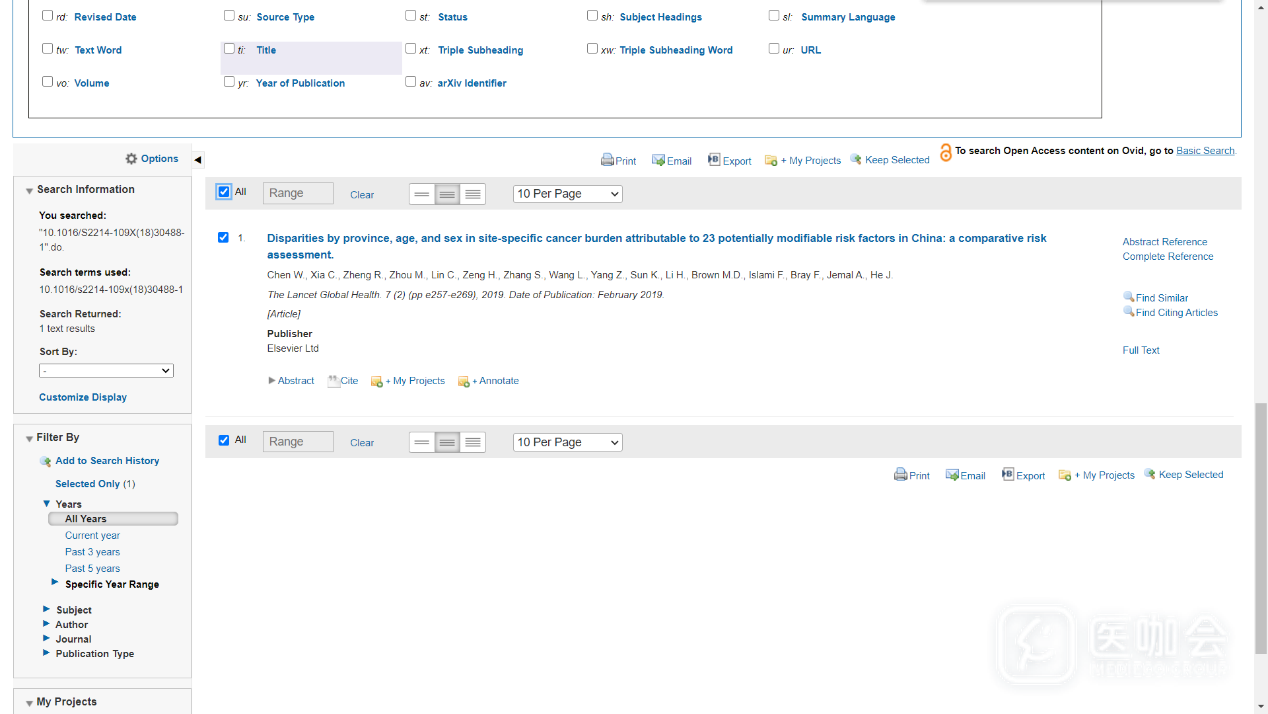Click the Basic Search link
This screenshot has height=714, width=1268.
tap(1205, 151)
